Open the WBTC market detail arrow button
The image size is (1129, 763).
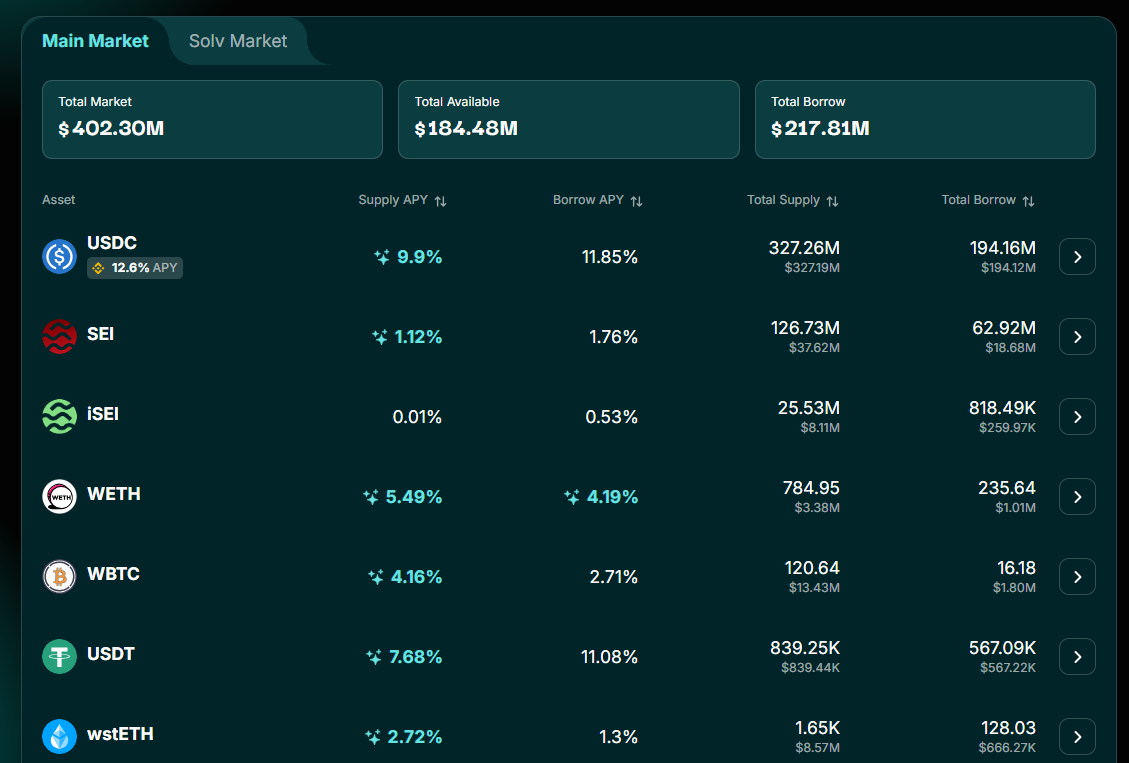click(1077, 576)
